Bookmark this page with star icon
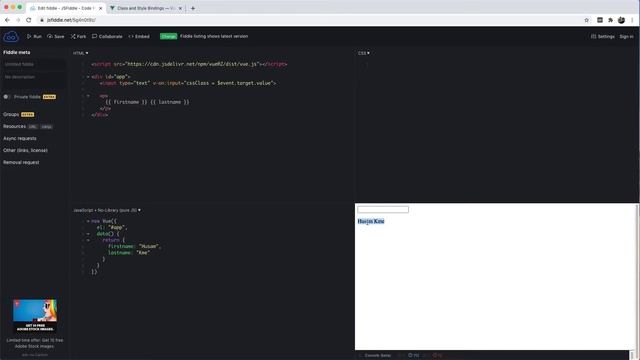Viewport: 640px width, 360px height. [587, 20]
